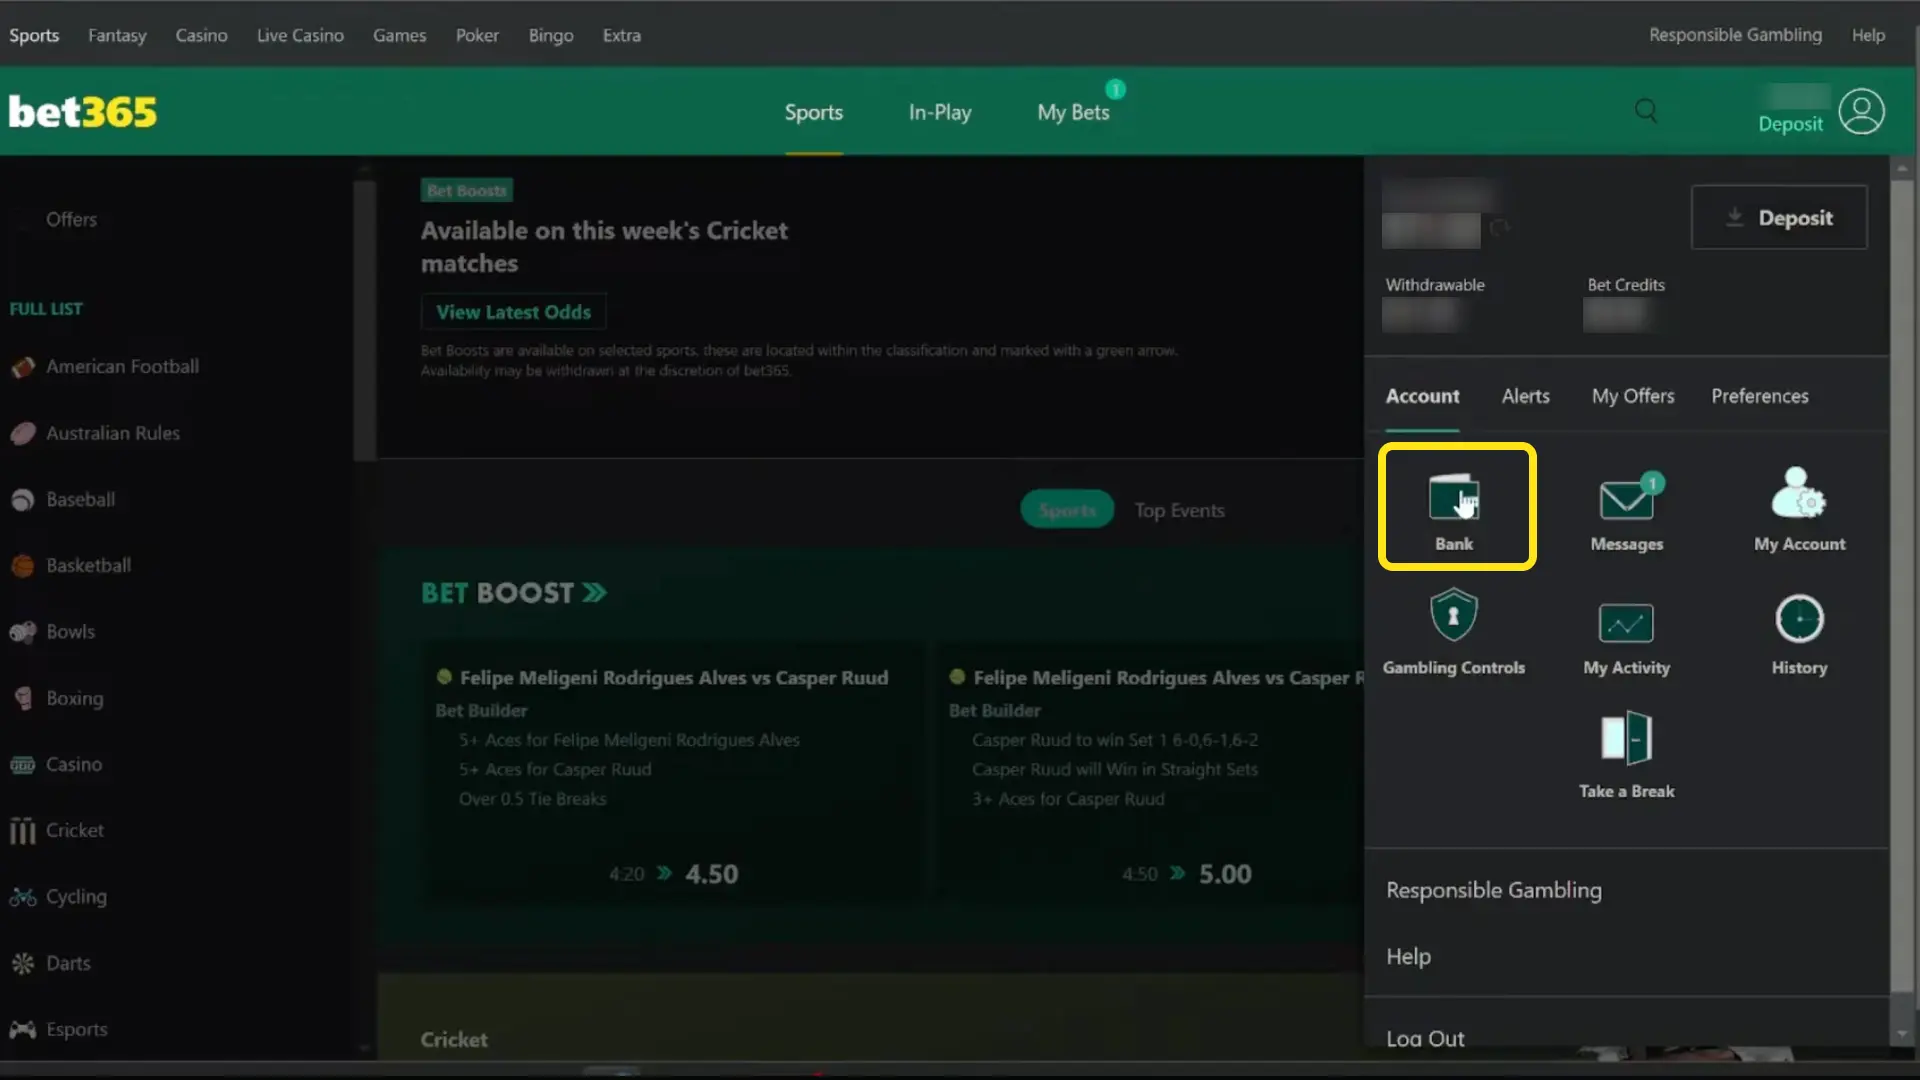Expand the BET BOOST section arrows
This screenshot has height=1080, width=1920.
pos(594,593)
